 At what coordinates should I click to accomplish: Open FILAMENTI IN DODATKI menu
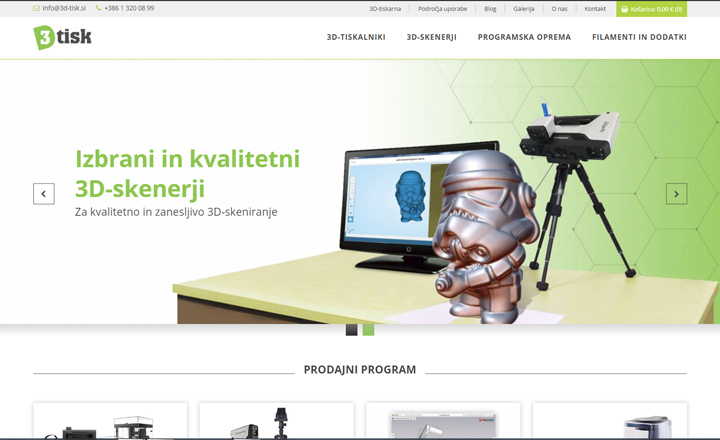pyautogui.click(x=639, y=37)
